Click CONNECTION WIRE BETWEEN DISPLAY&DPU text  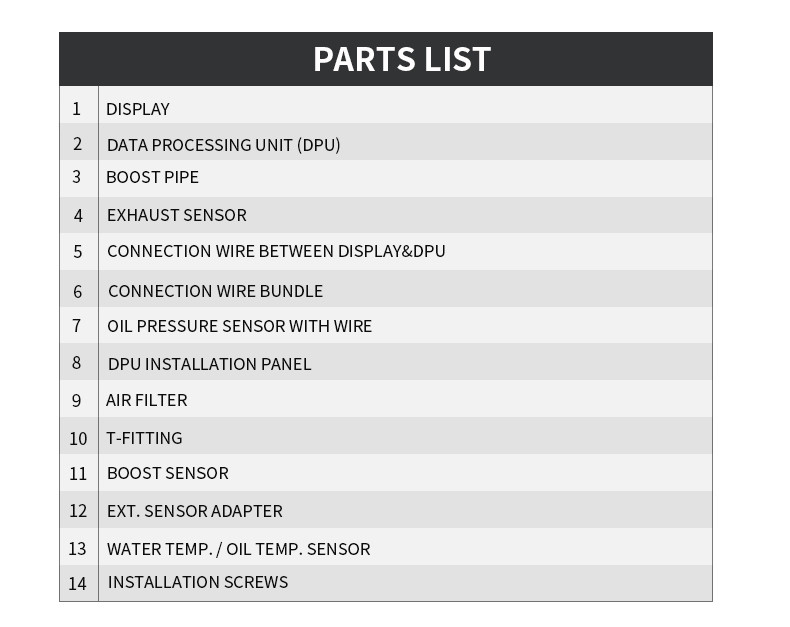point(276,251)
